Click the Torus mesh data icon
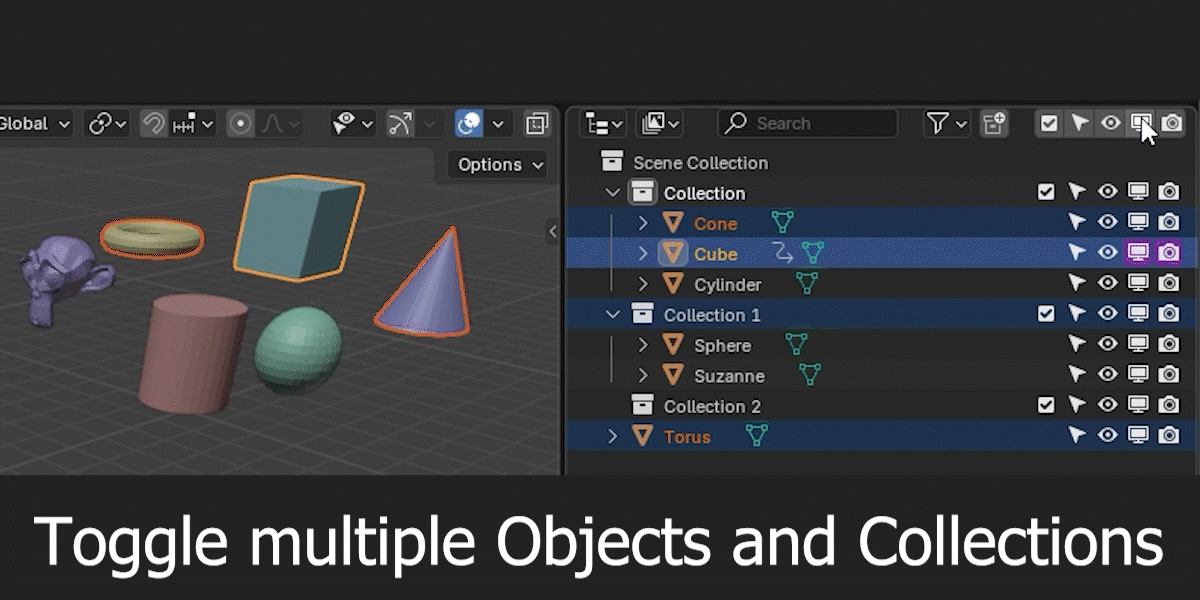Image resolution: width=1200 pixels, height=600 pixels. pyautogui.click(x=757, y=437)
